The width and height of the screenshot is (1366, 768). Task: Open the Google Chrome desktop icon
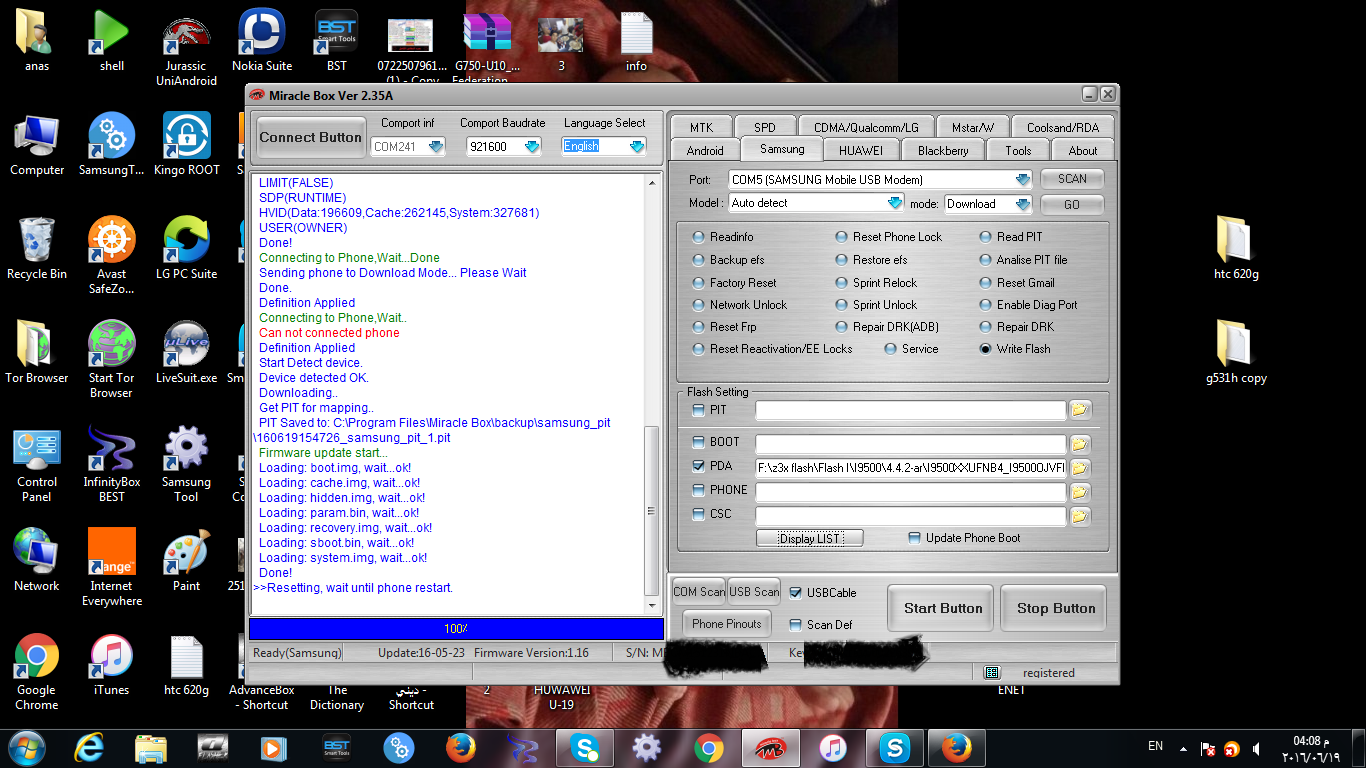pos(37,672)
